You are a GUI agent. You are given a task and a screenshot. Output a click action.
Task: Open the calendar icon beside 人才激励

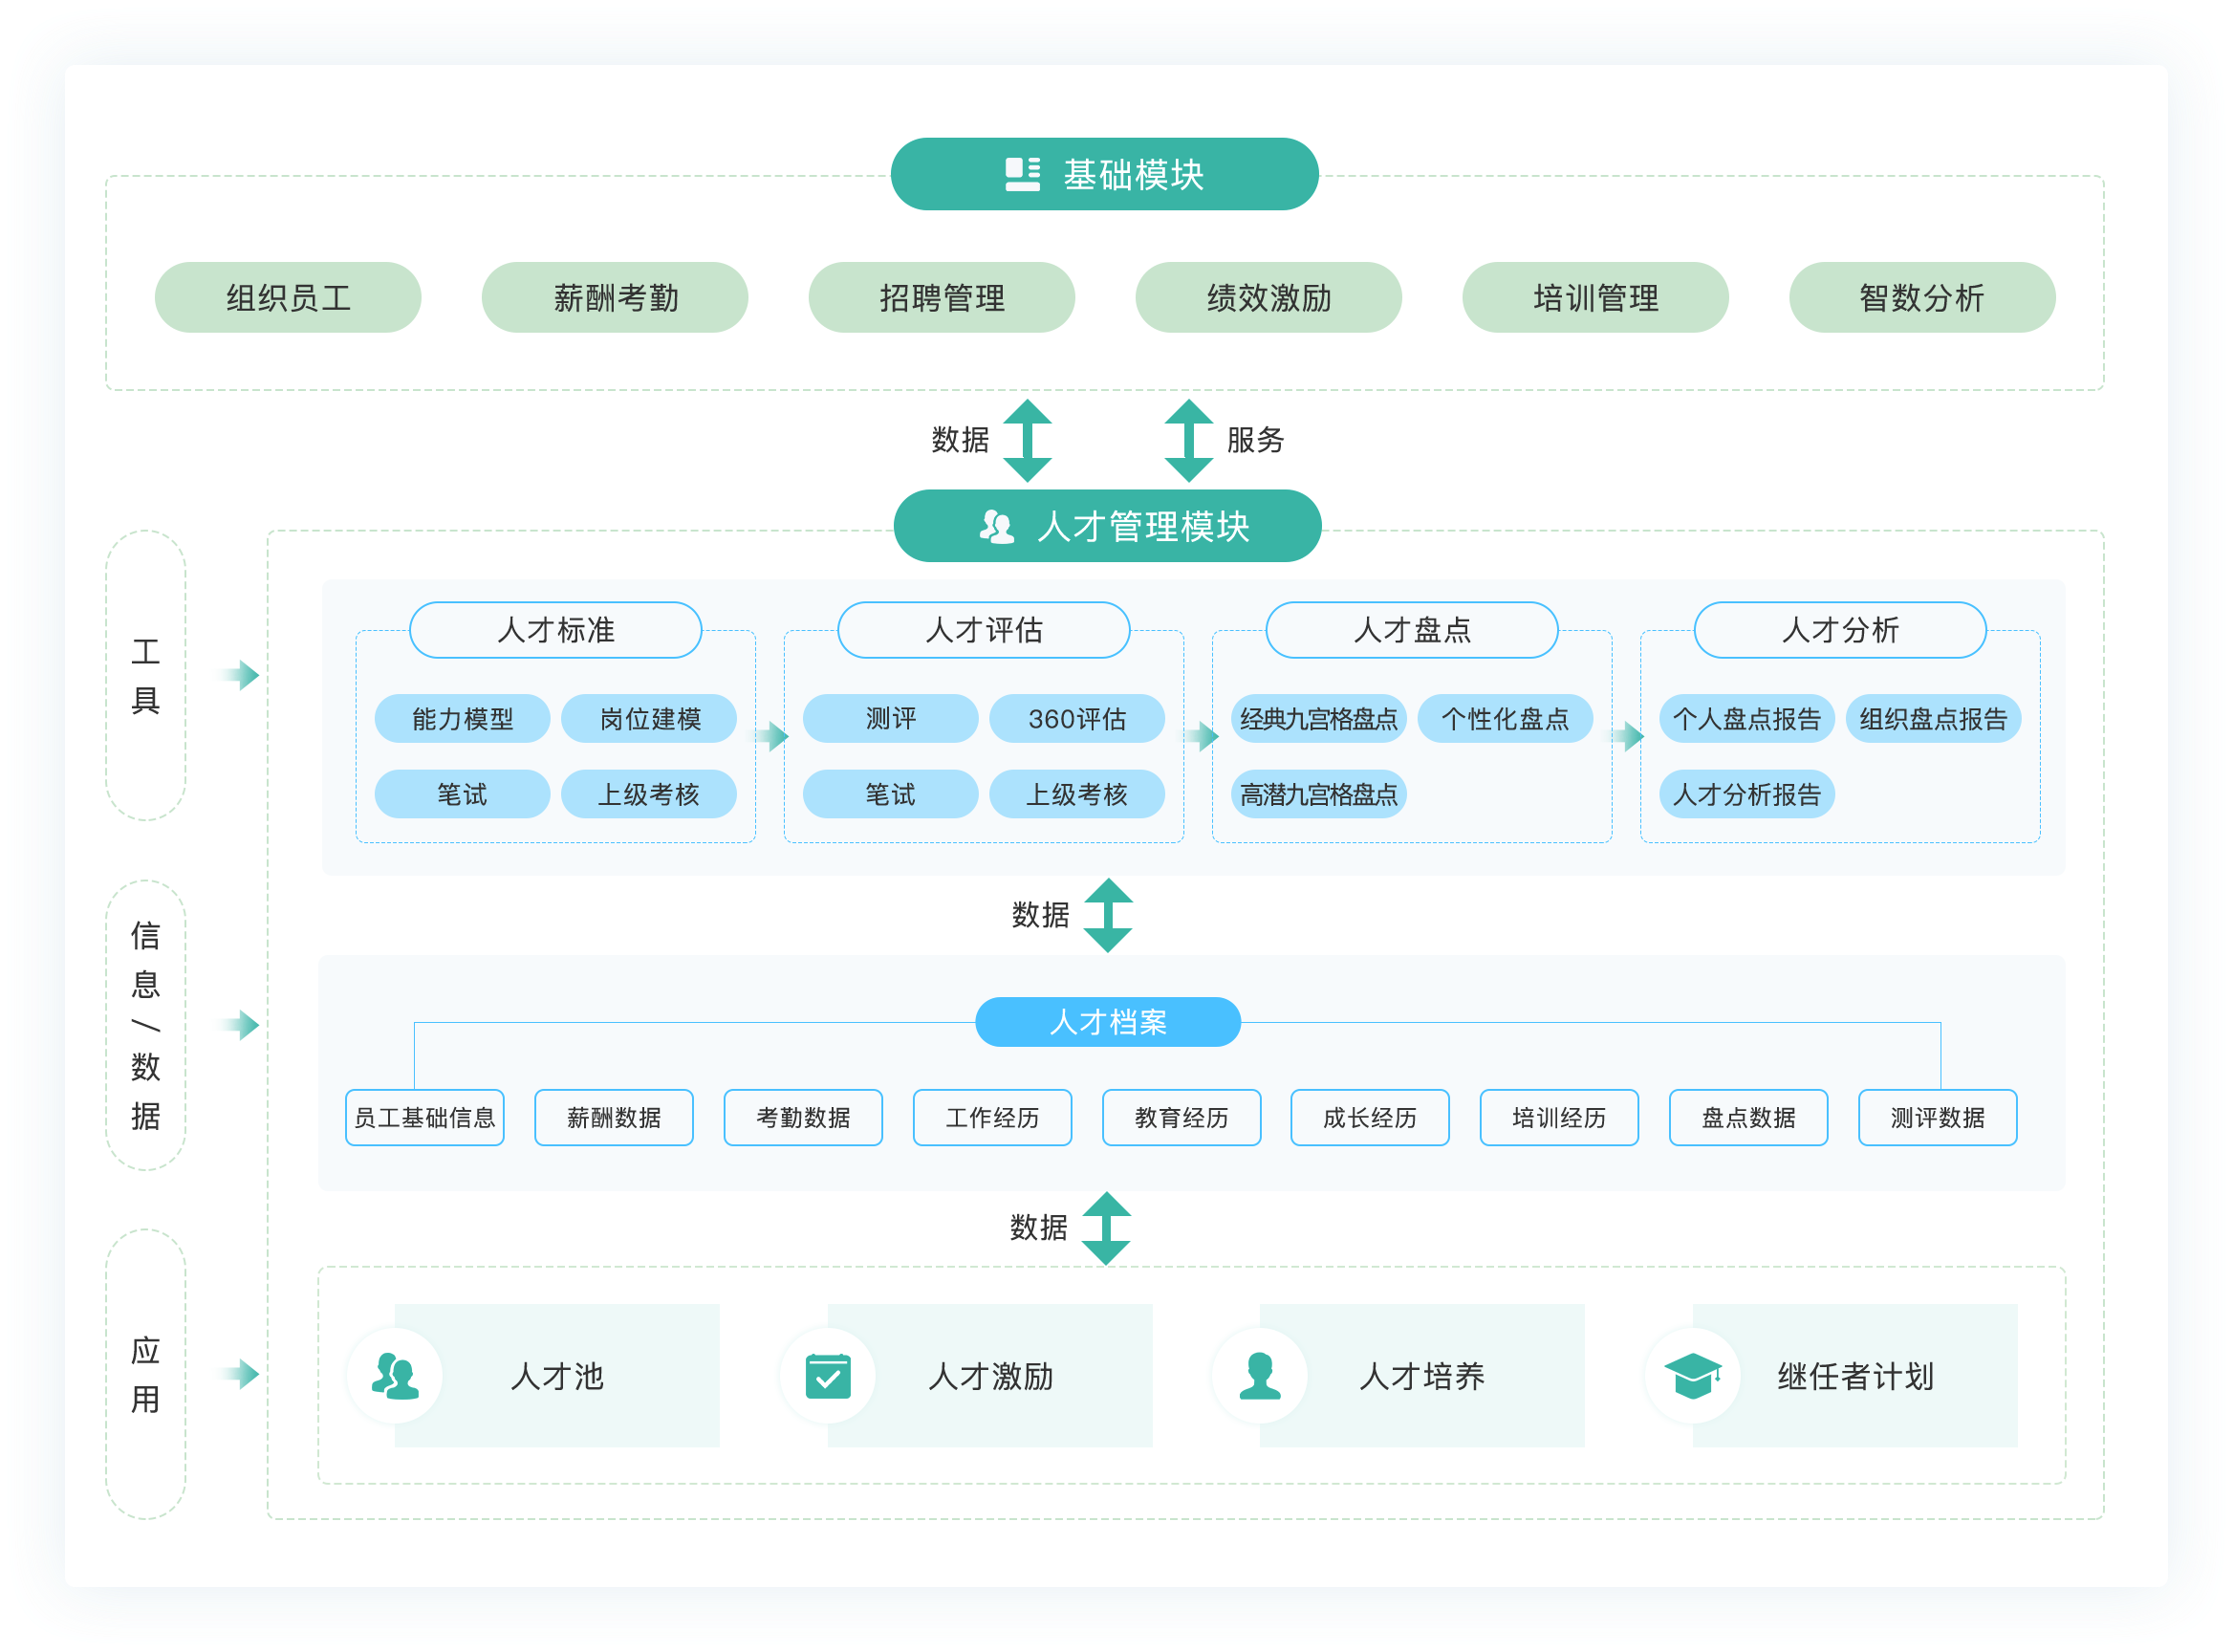click(827, 1376)
